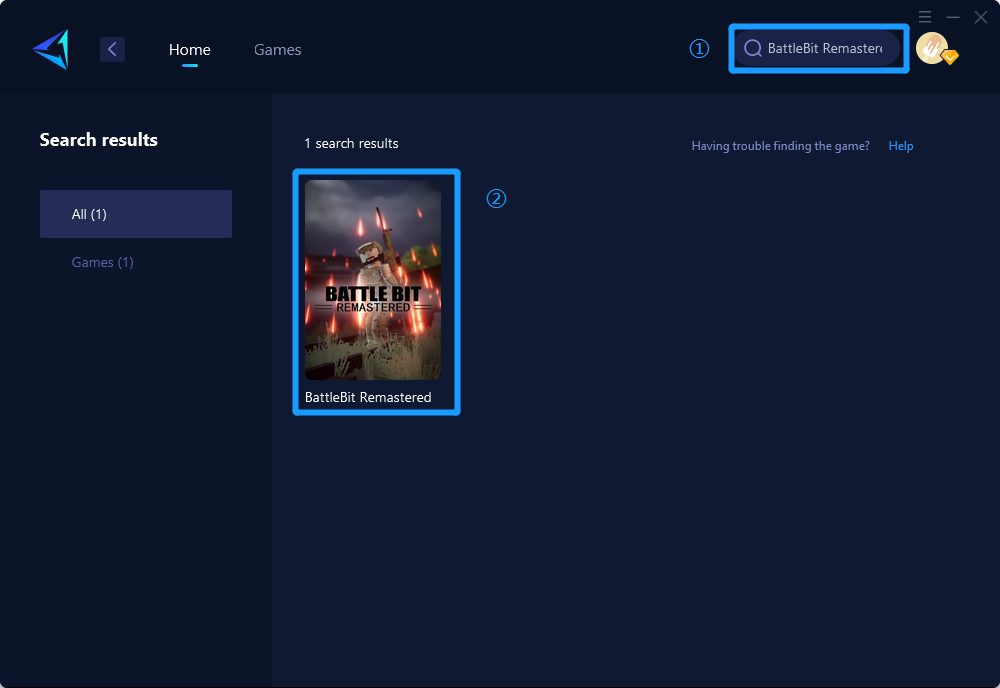Open the Games tab

pyautogui.click(x=277, y=49)
